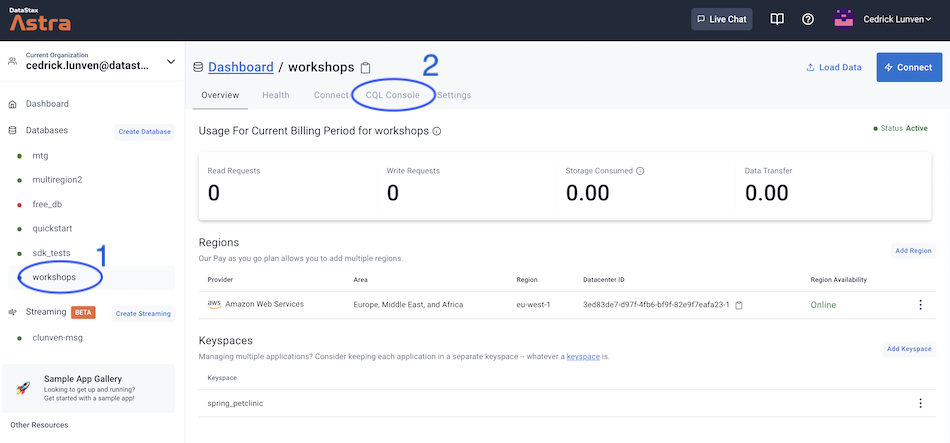Open the documentation book icon

click(777, 19)
